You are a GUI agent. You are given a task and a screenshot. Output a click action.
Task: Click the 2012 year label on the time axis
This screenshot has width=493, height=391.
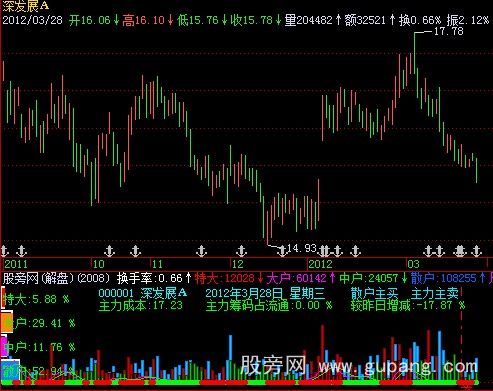[320, 264]
